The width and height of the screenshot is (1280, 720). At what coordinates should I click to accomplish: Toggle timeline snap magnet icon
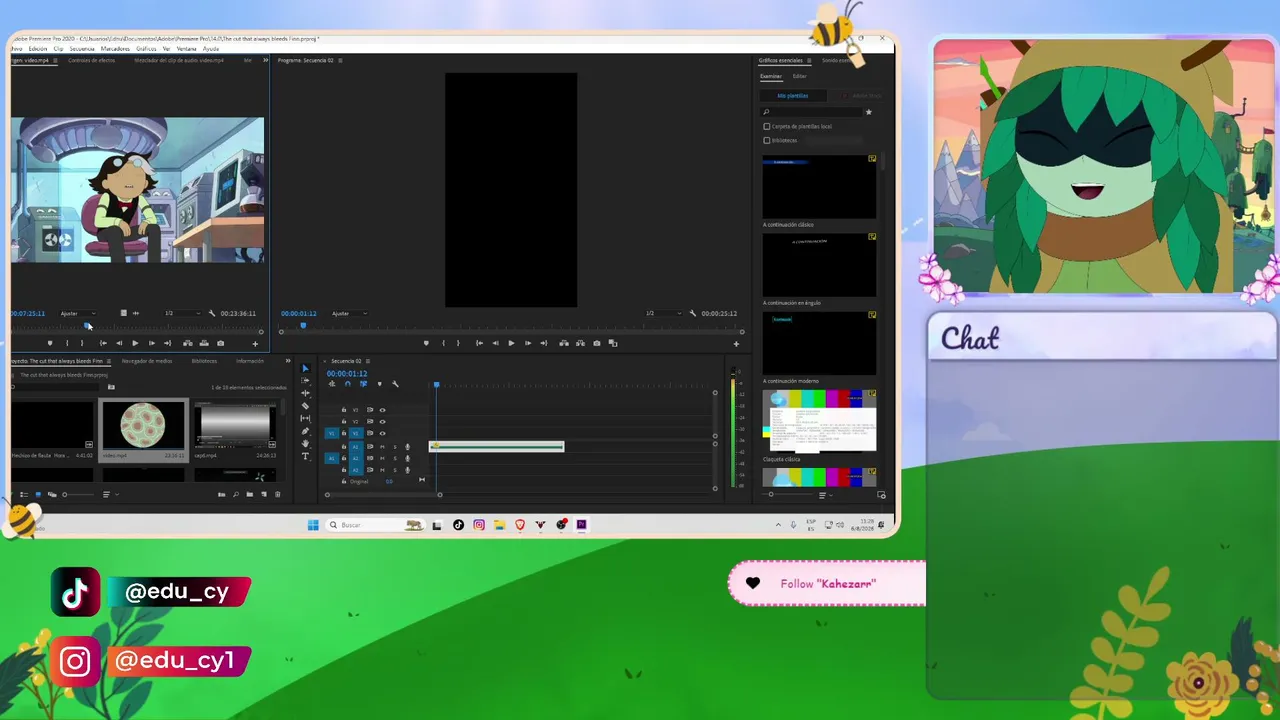(x=347, y=384)
